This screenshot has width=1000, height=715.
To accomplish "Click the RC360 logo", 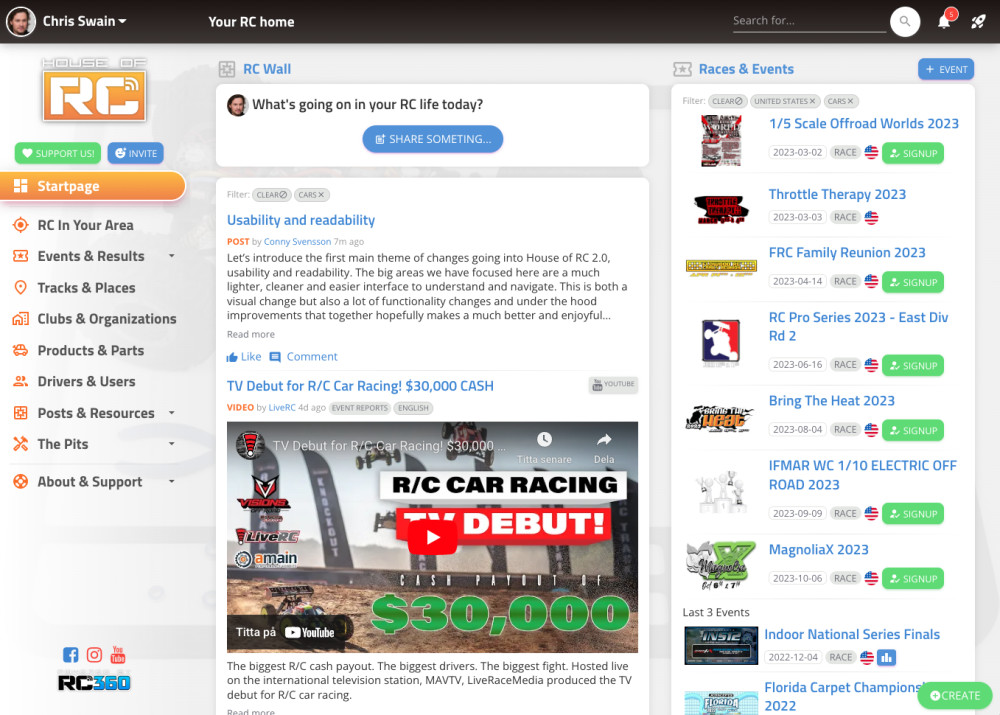I will pos(94,683).
